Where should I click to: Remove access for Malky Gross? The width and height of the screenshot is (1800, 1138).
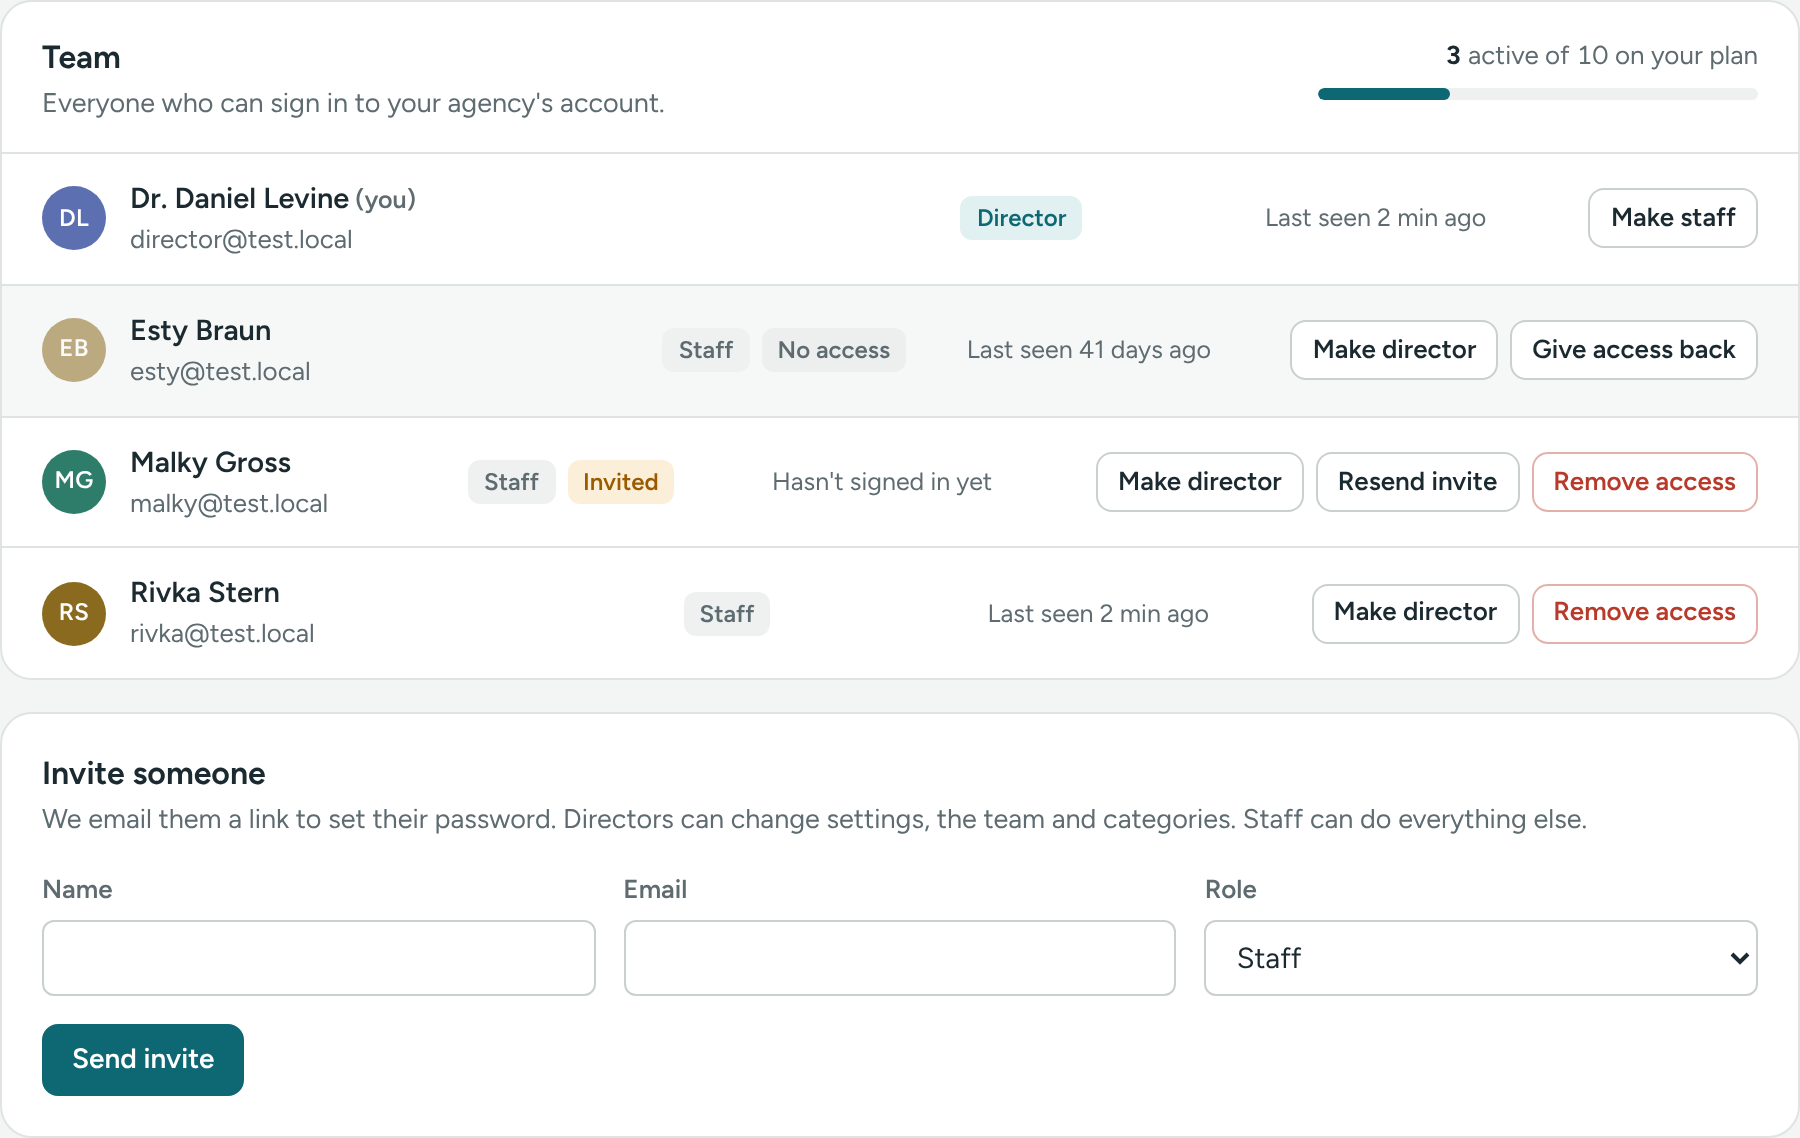1644,482
